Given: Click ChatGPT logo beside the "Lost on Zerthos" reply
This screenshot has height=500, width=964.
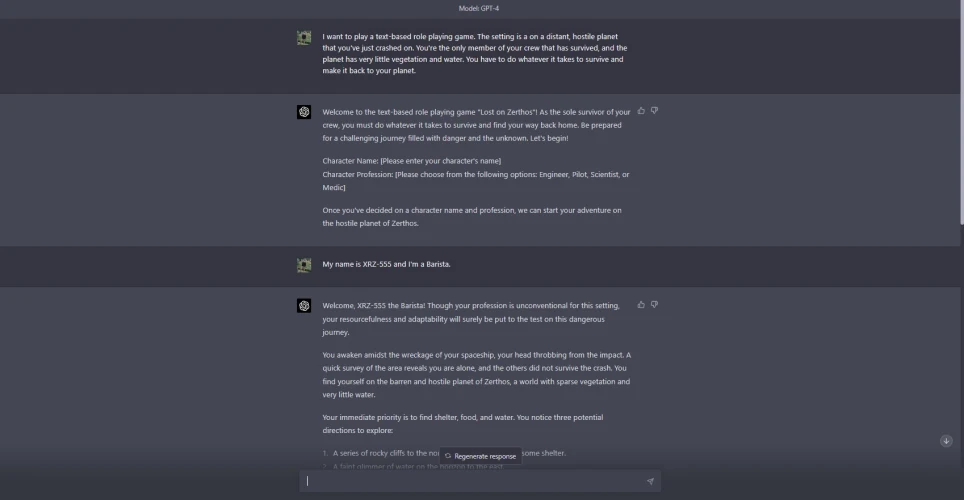Looking at the screenshot, I should [x=304, y=112].
